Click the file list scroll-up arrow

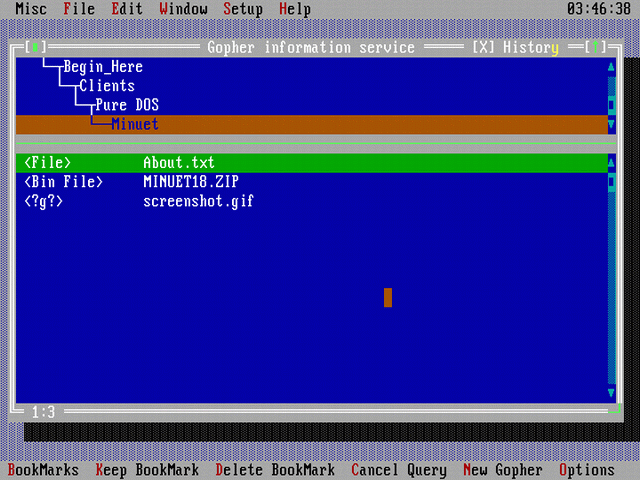(612, 162)
